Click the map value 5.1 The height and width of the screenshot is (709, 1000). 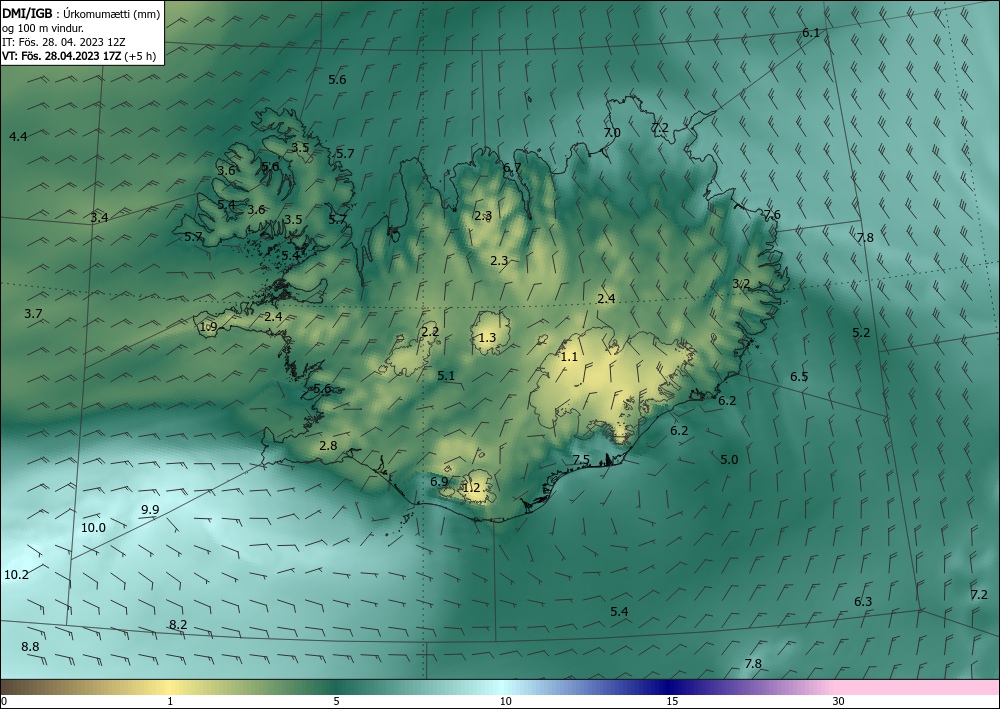pos(446,376)
